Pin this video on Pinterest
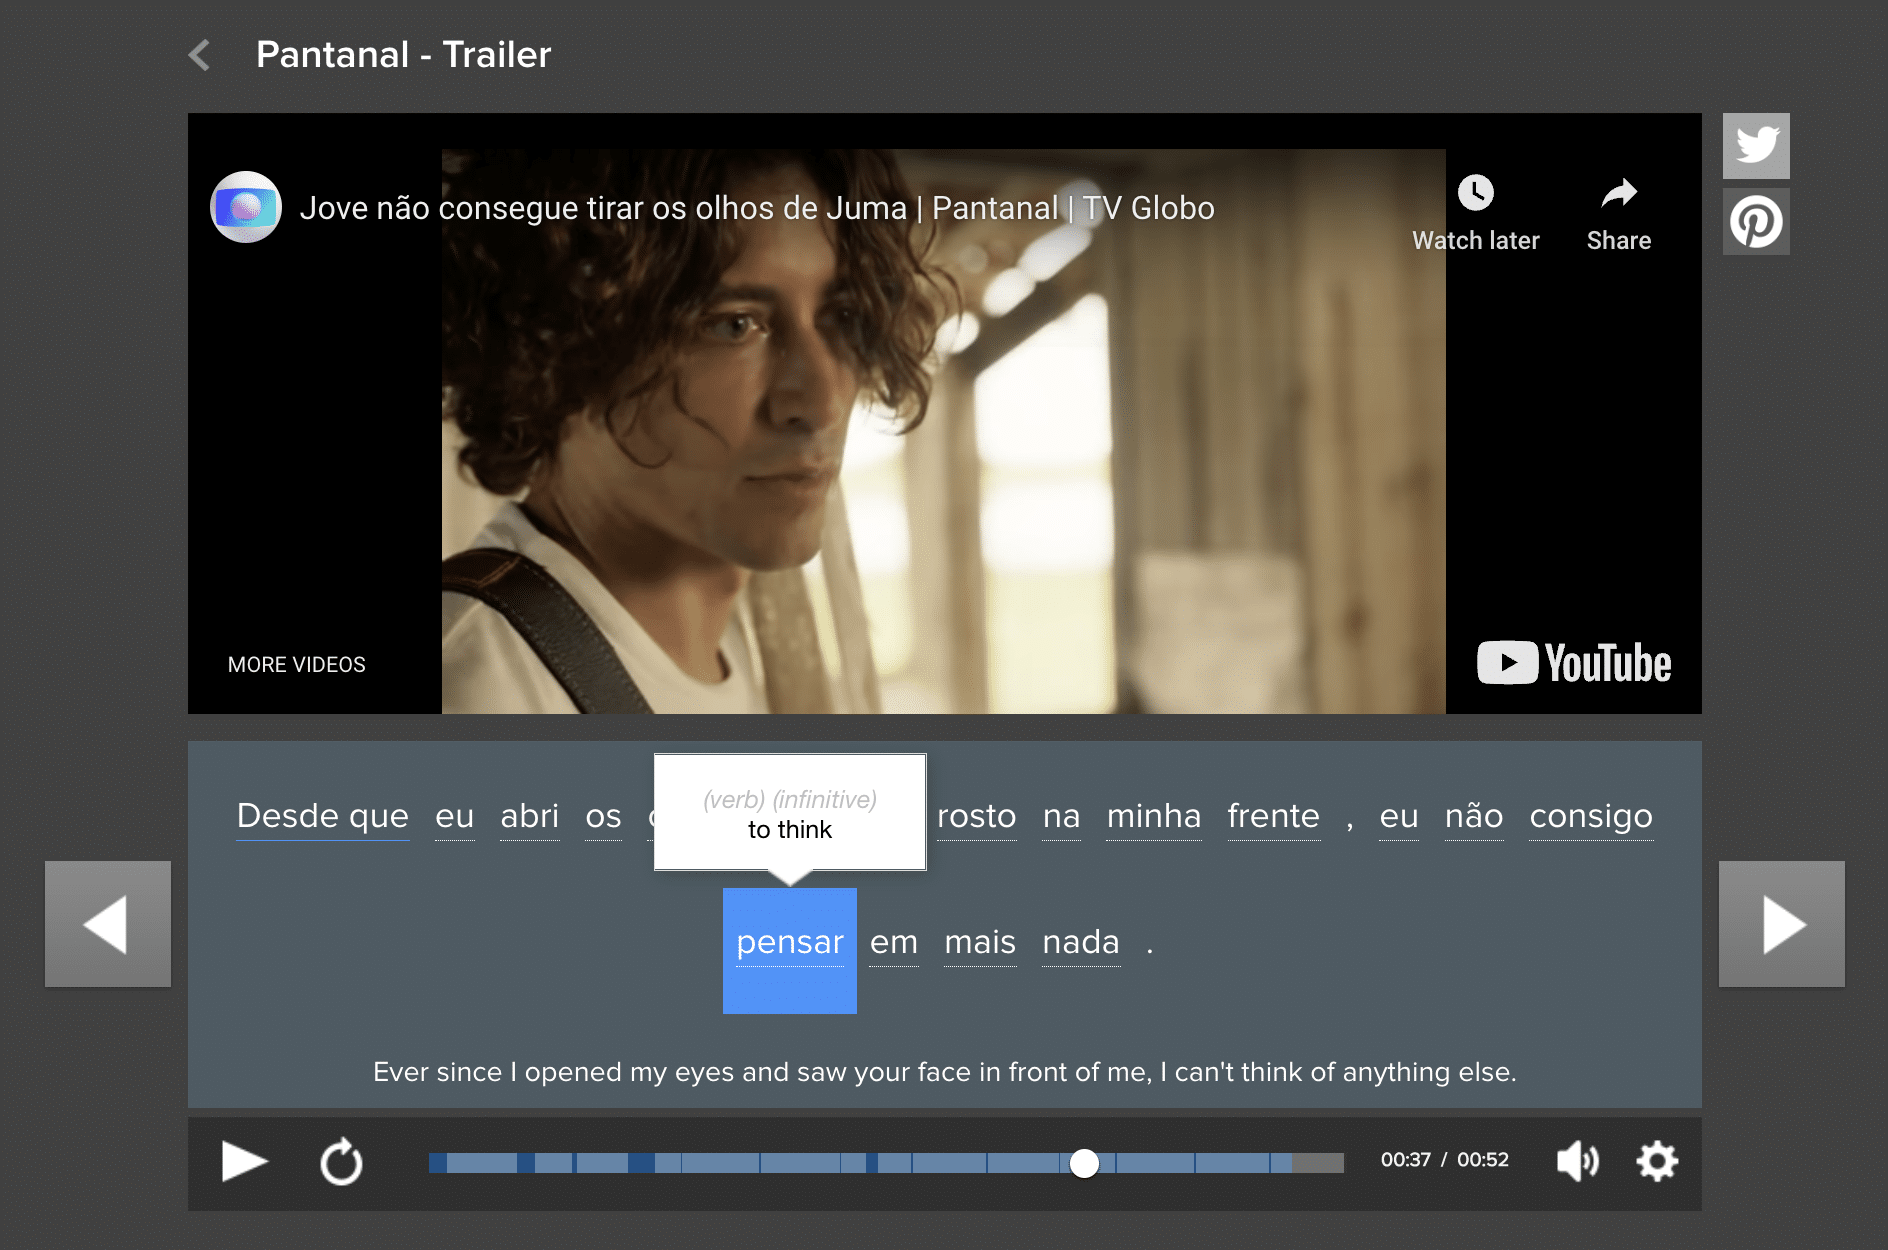Image resolution: width=1888 pixels, height=1250 pixels. (x=1755, y=222)
